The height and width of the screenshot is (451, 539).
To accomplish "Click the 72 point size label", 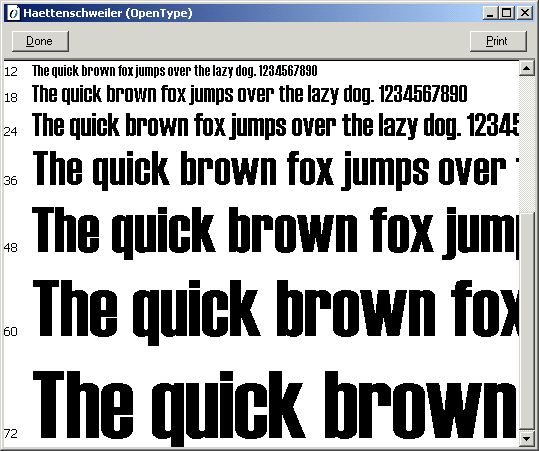I will [x=10, y=433].
